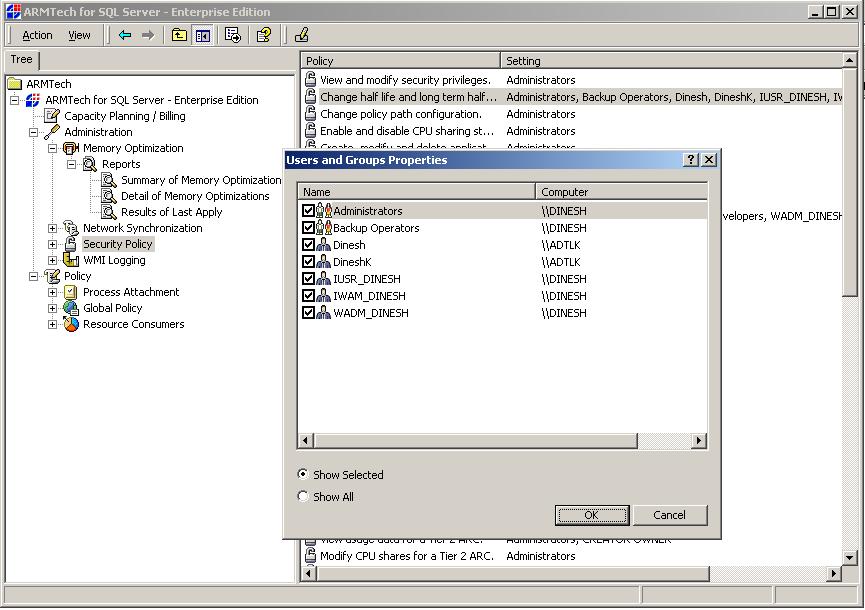Screen dimensions: 865x610
Task: Select Detail of Memory Optimizations report
Action: point(195,196)
